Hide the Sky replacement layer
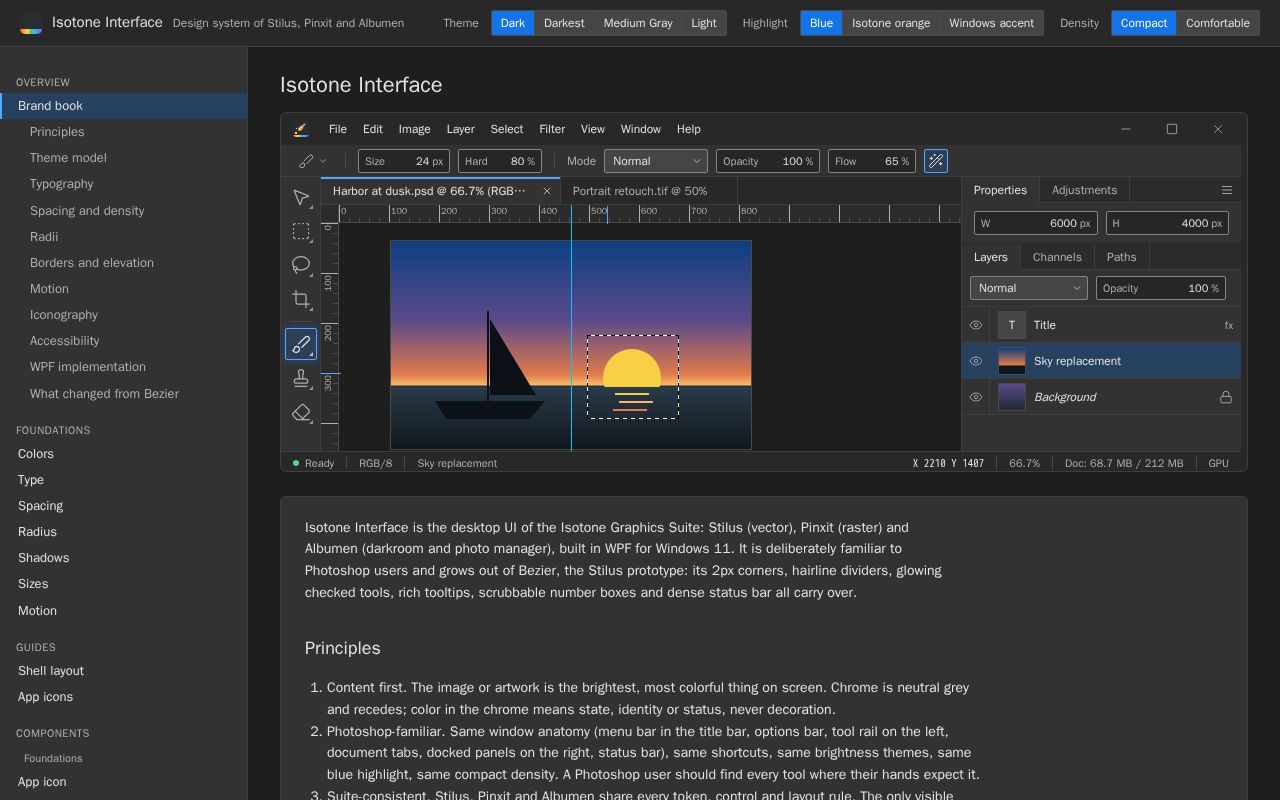Image resolution: width=1280 pixels, height=800 pixels. tap(976, 361)
